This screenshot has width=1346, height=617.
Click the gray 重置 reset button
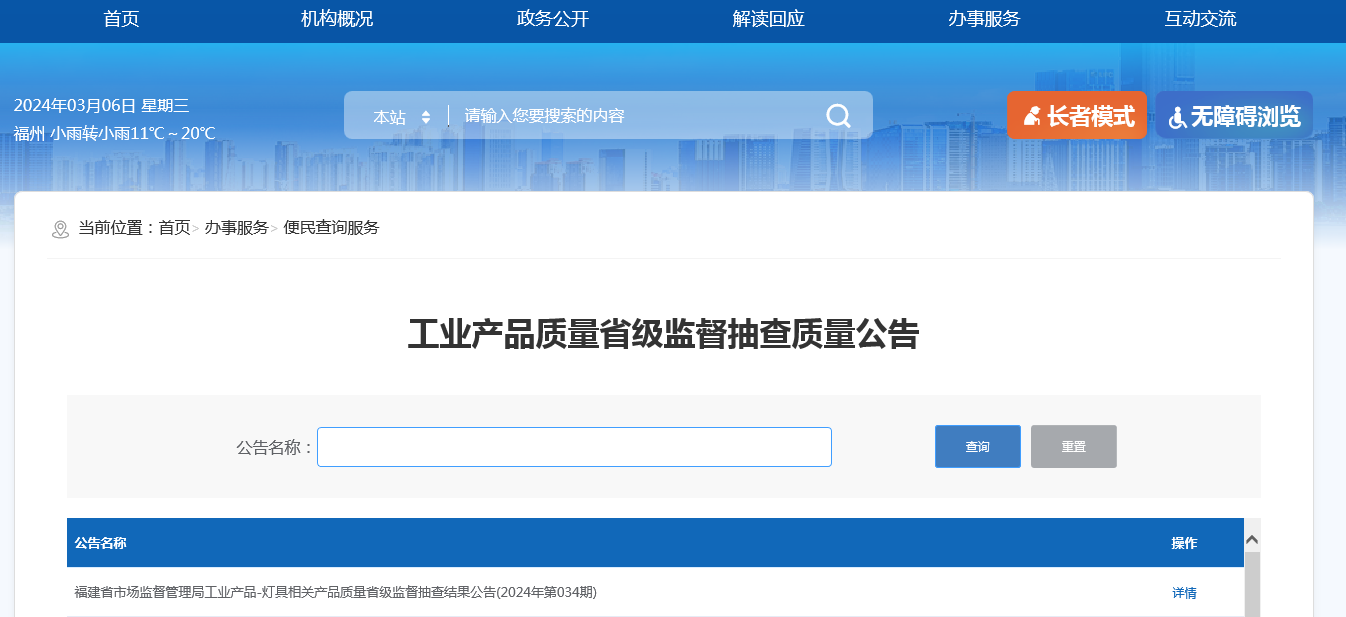click(1073, 447)
